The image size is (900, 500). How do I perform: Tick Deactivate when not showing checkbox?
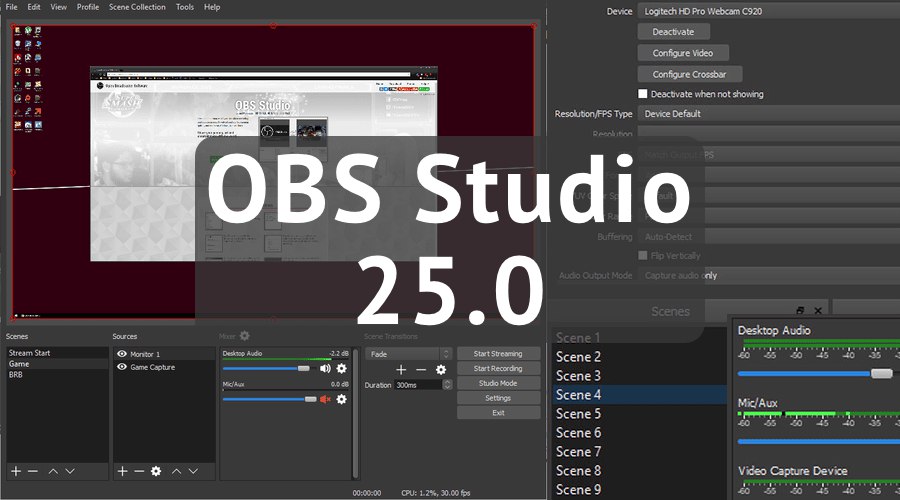[x=643, y=94]
